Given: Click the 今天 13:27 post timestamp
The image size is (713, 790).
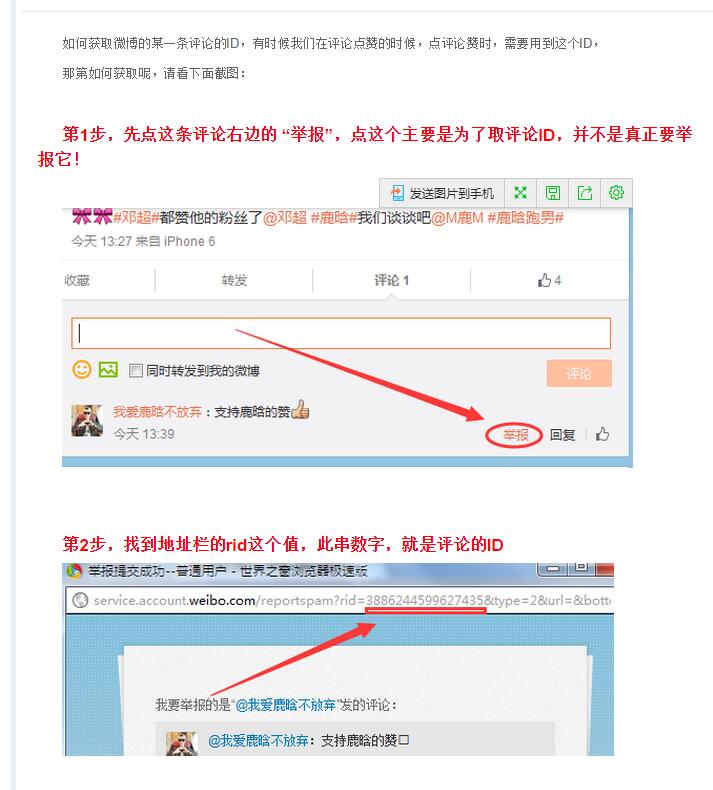Looking at the screenshot, I should pos(101,241).
